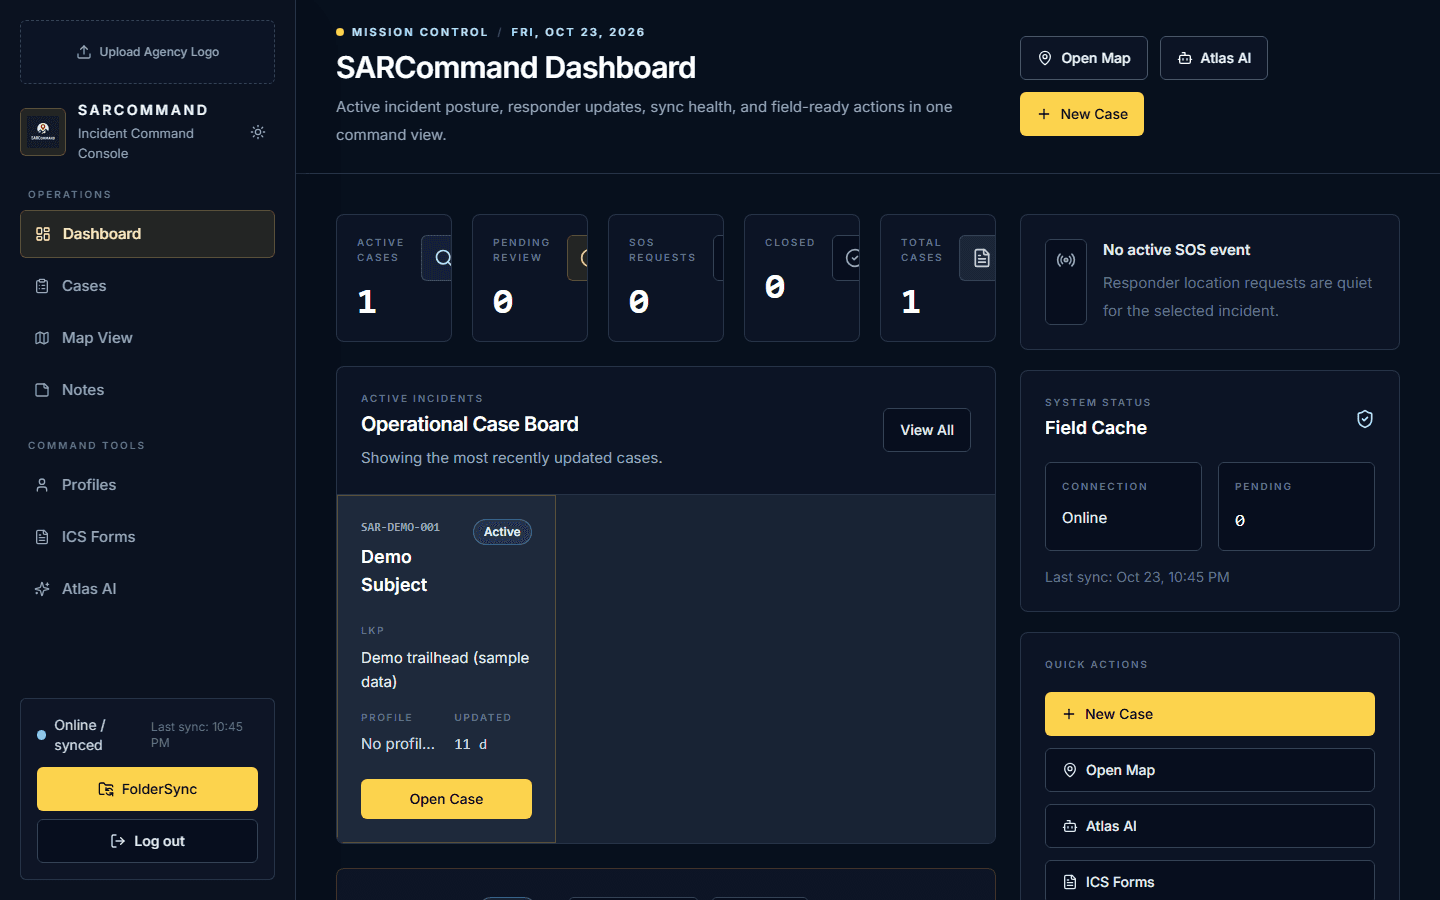Open Notes from the sidebar
The width and height of the screenshot is (1440, 900).
(x=148, y=390)
